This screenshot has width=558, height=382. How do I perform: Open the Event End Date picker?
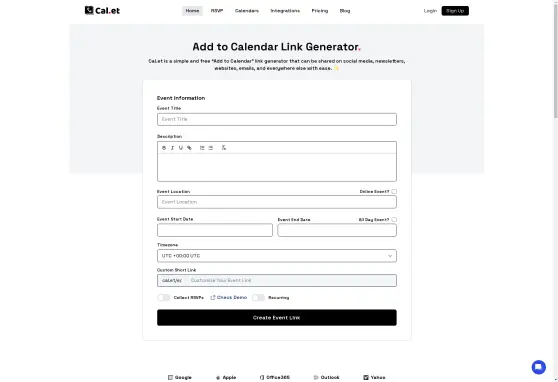click(x=337, y=230)
